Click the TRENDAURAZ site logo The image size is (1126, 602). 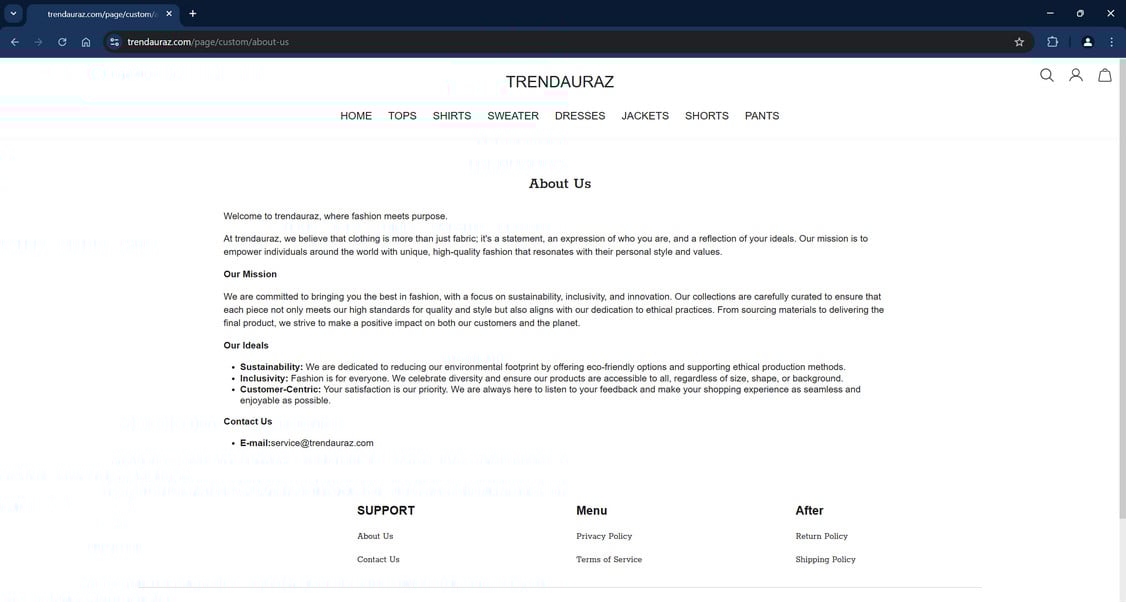click(x=559, y=82)
